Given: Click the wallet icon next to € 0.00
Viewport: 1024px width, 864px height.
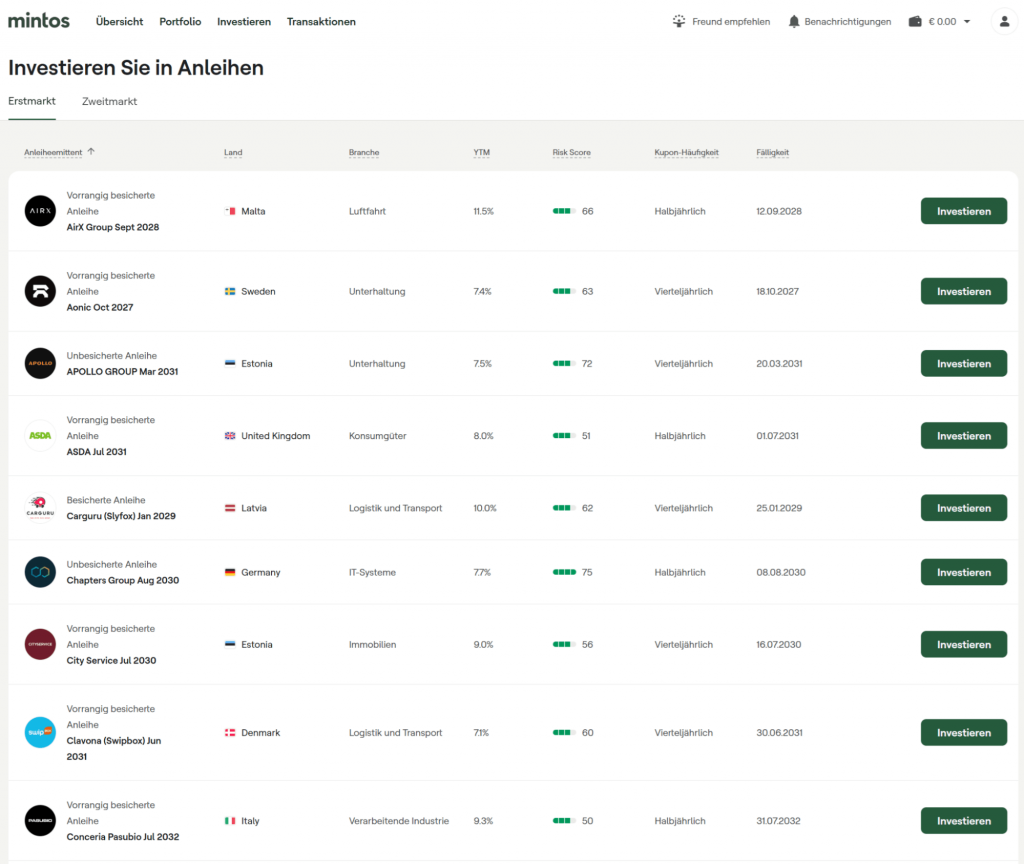Looking at the screenshot, I should (x=915, y=22).
